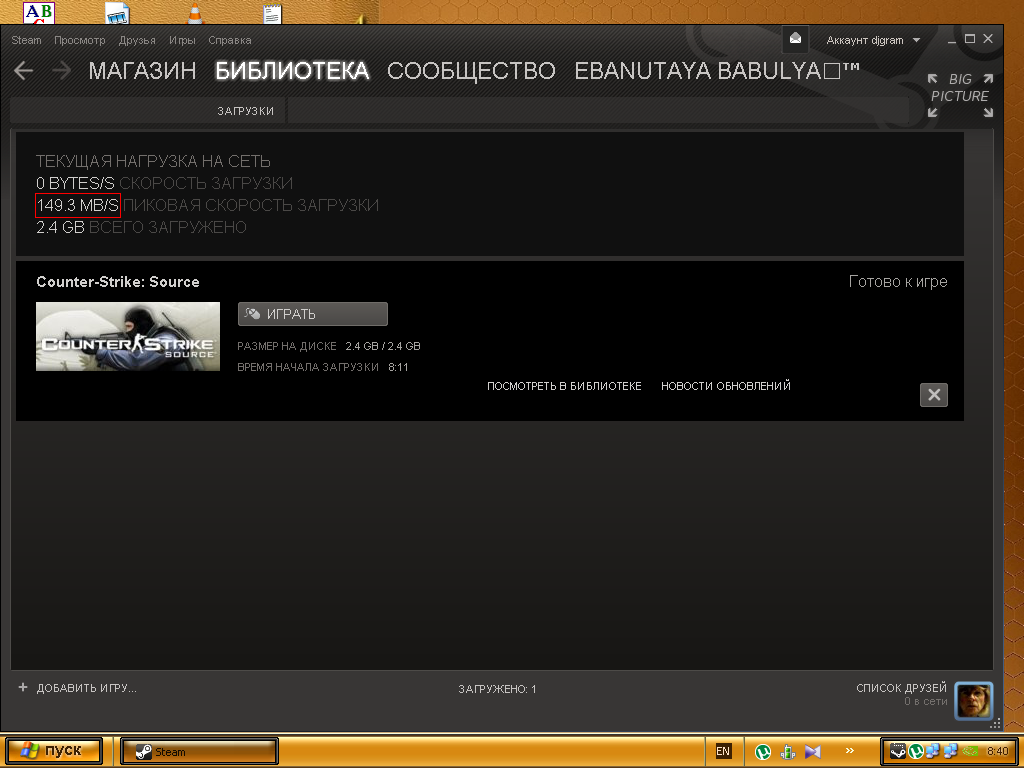Open the Друзья menu

(x=137, y=40)
